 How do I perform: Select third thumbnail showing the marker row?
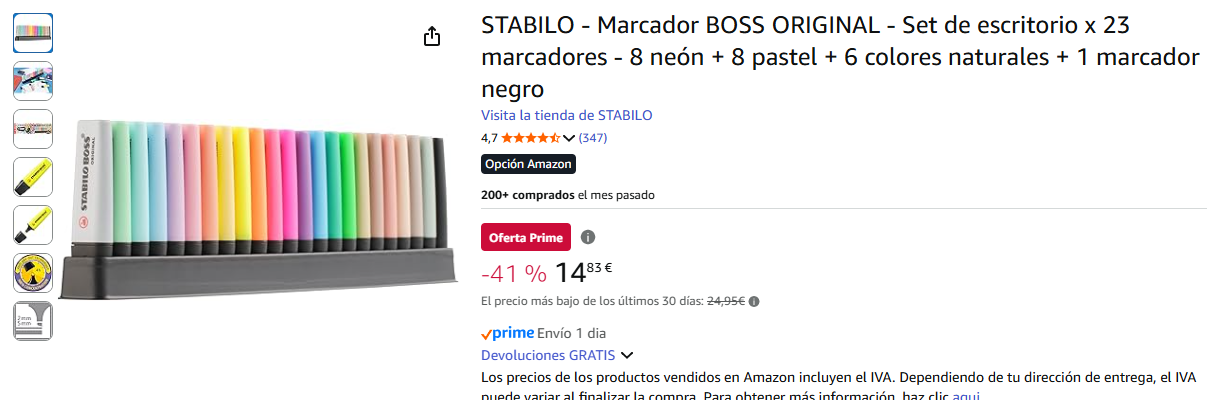(x=33, y=129)
